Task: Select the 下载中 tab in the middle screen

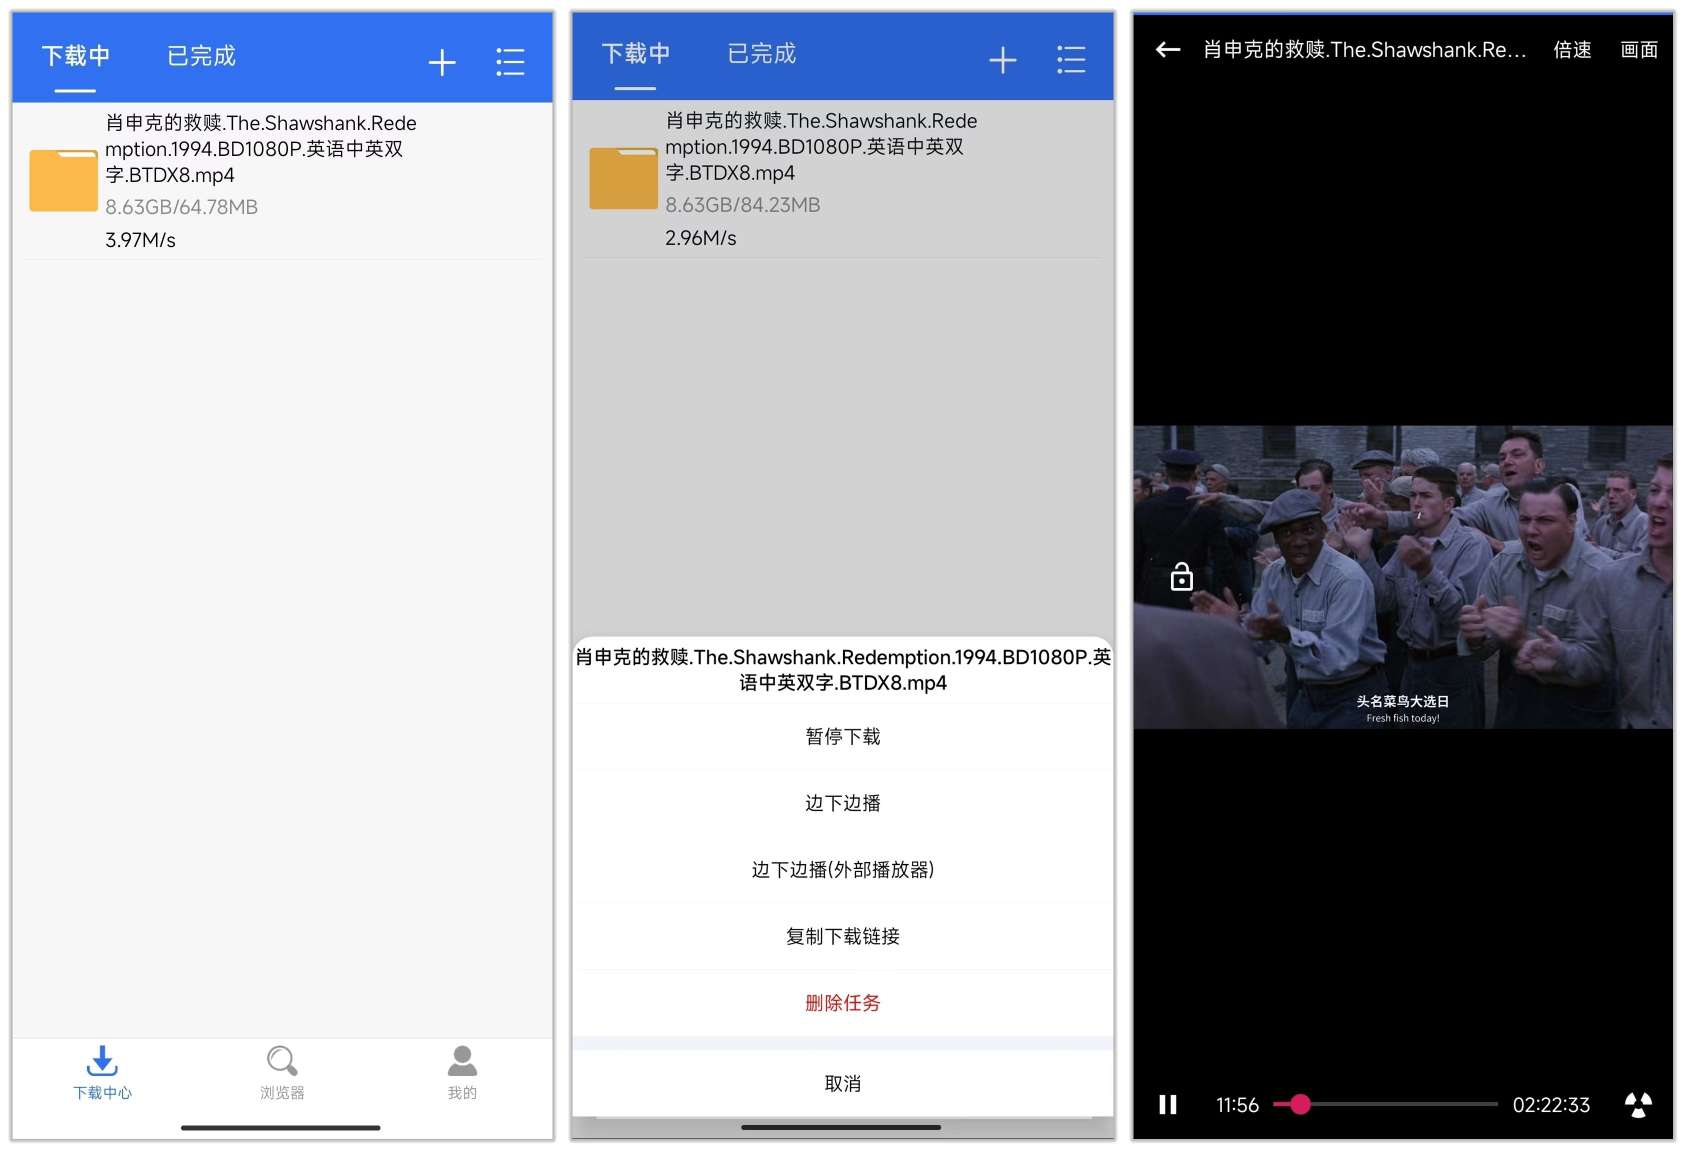Action: pyautogui.click(x=636, y=54)
